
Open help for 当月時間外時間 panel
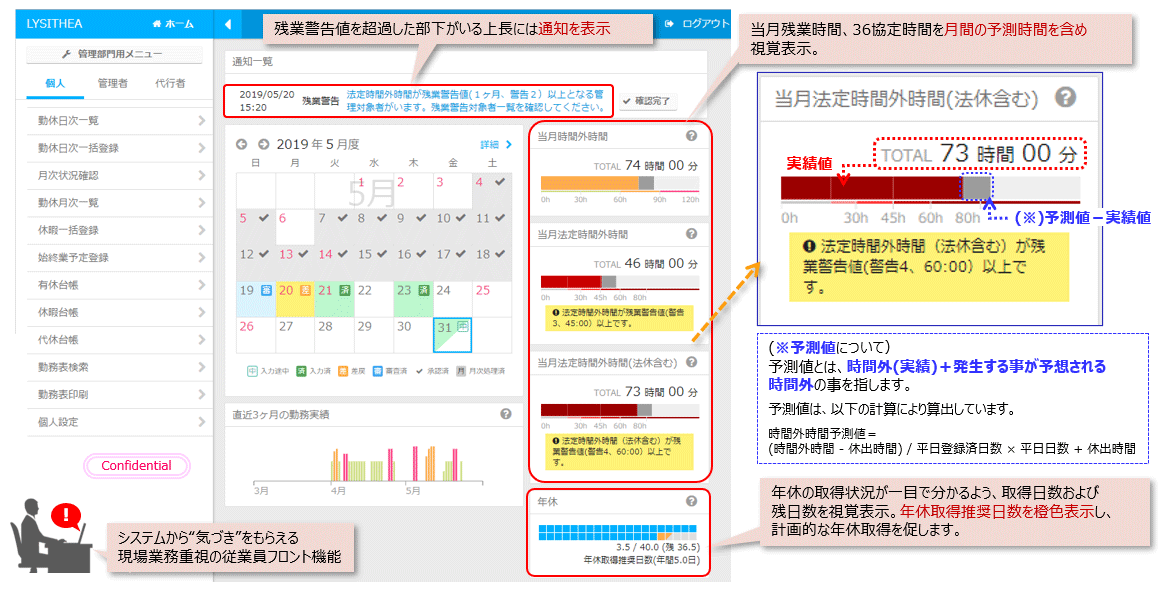(691, 136)
